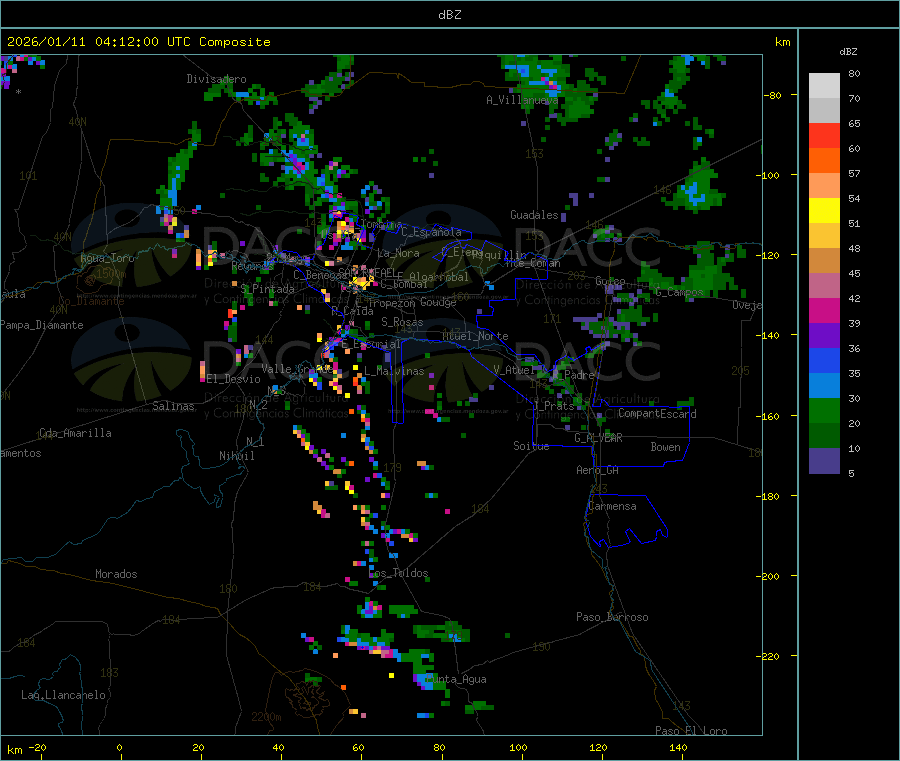The height and width of the screenshot is (761, 900).
Task: Select the 'Agua_Toro' map label
Action: pos(107,258)
